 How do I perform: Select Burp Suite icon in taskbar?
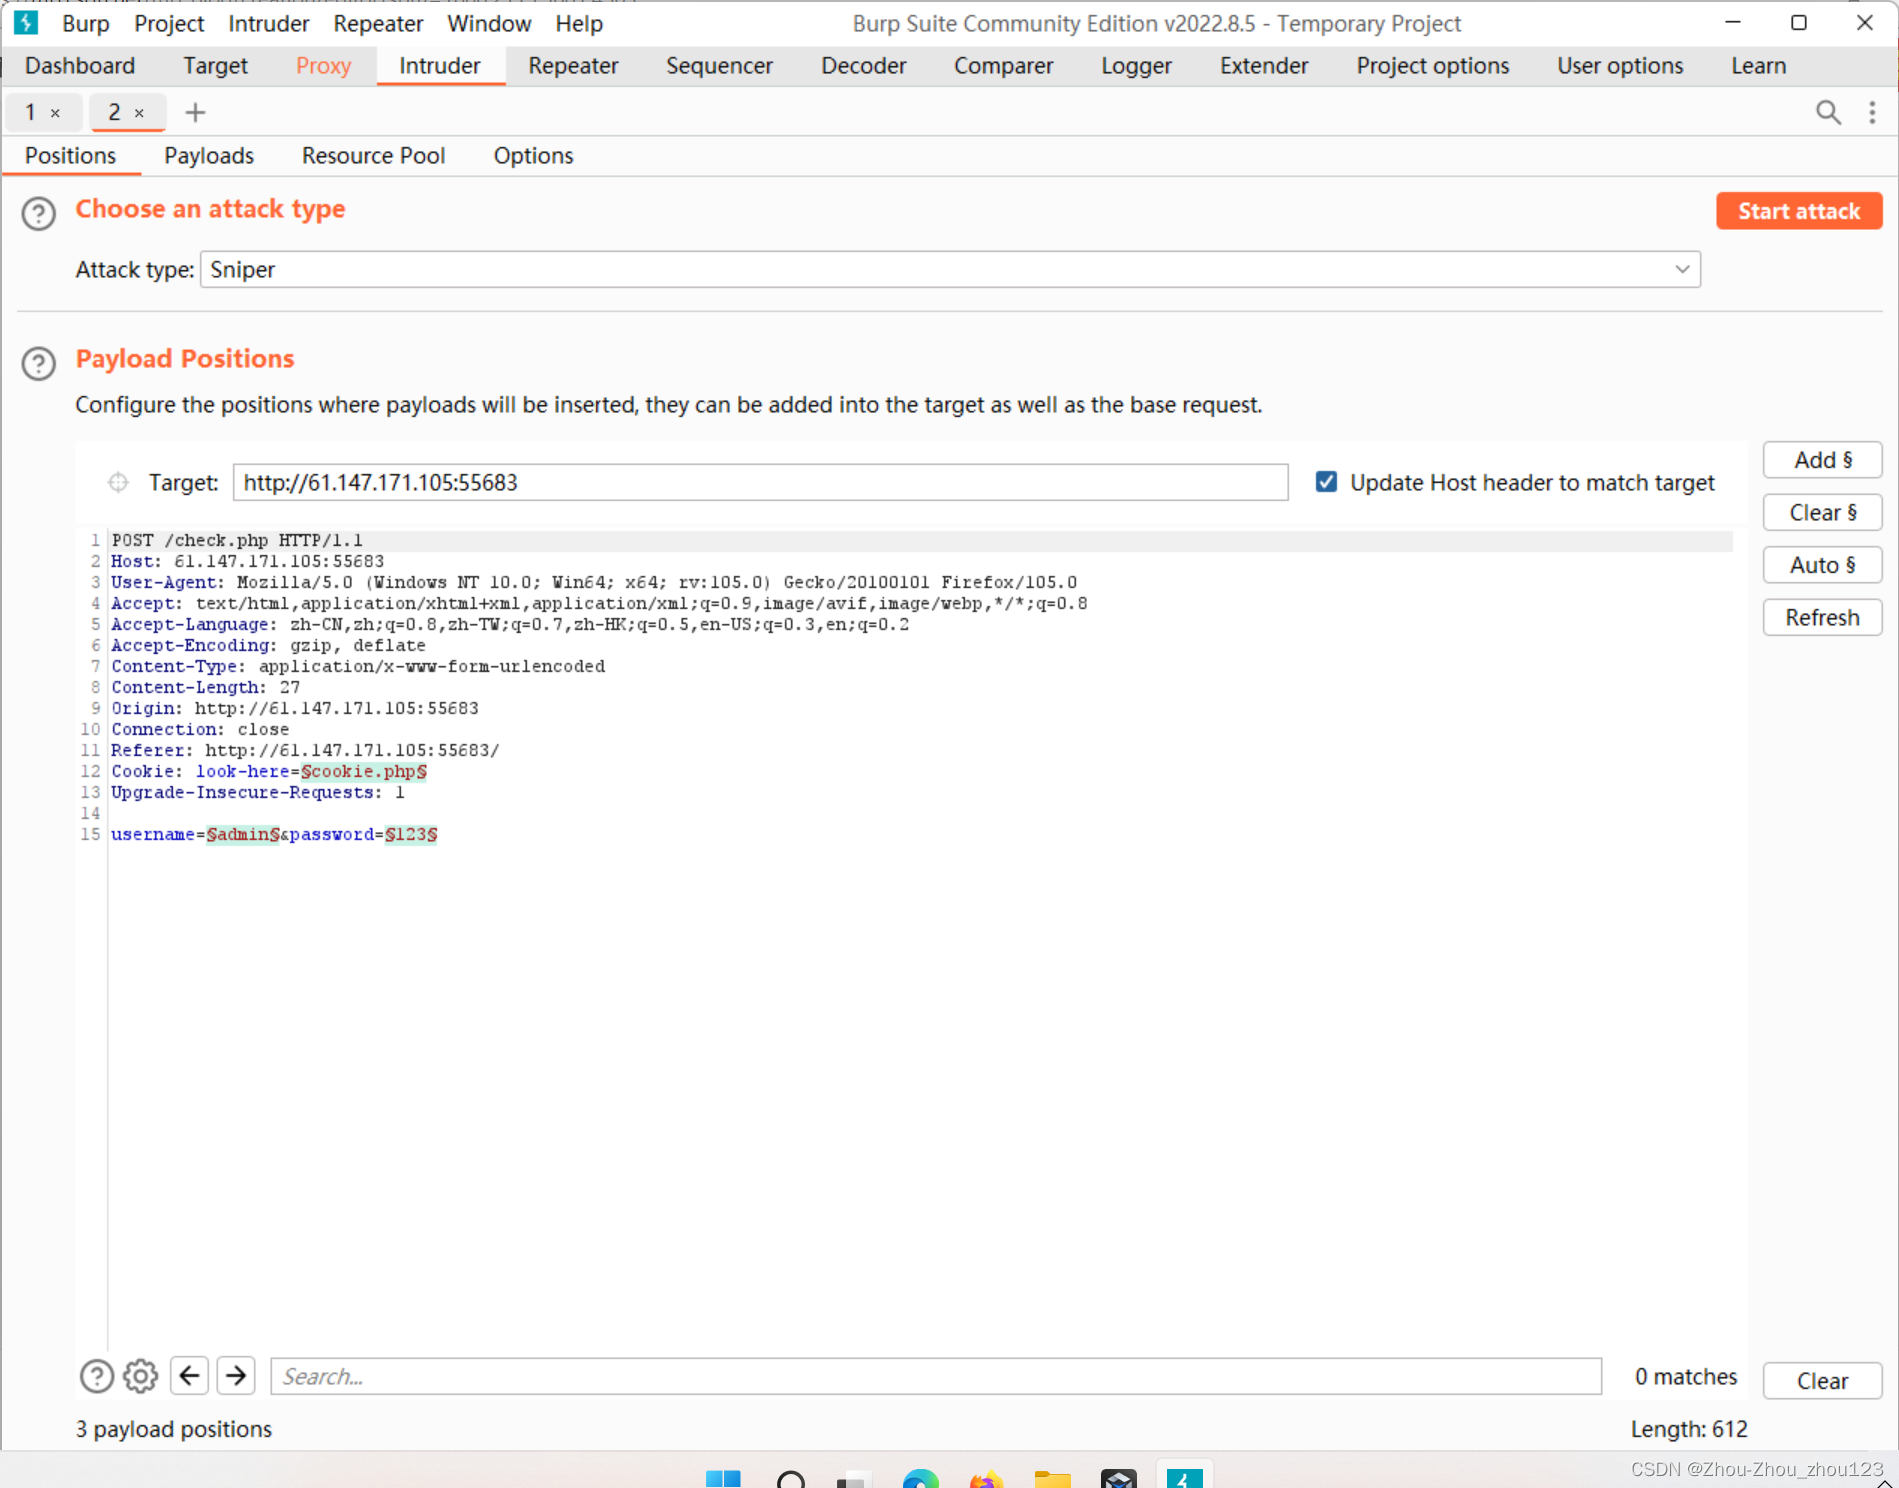(1184, 1476)
